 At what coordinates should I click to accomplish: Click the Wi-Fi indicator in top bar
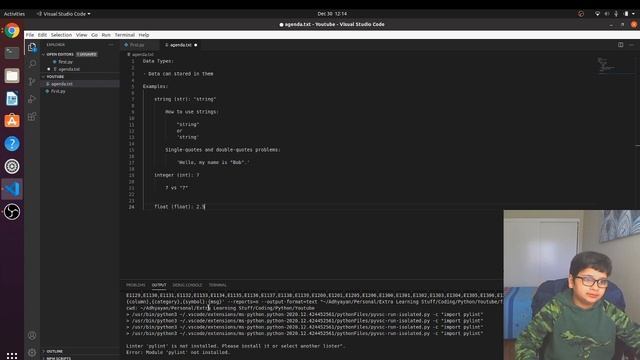pos(597,14)
